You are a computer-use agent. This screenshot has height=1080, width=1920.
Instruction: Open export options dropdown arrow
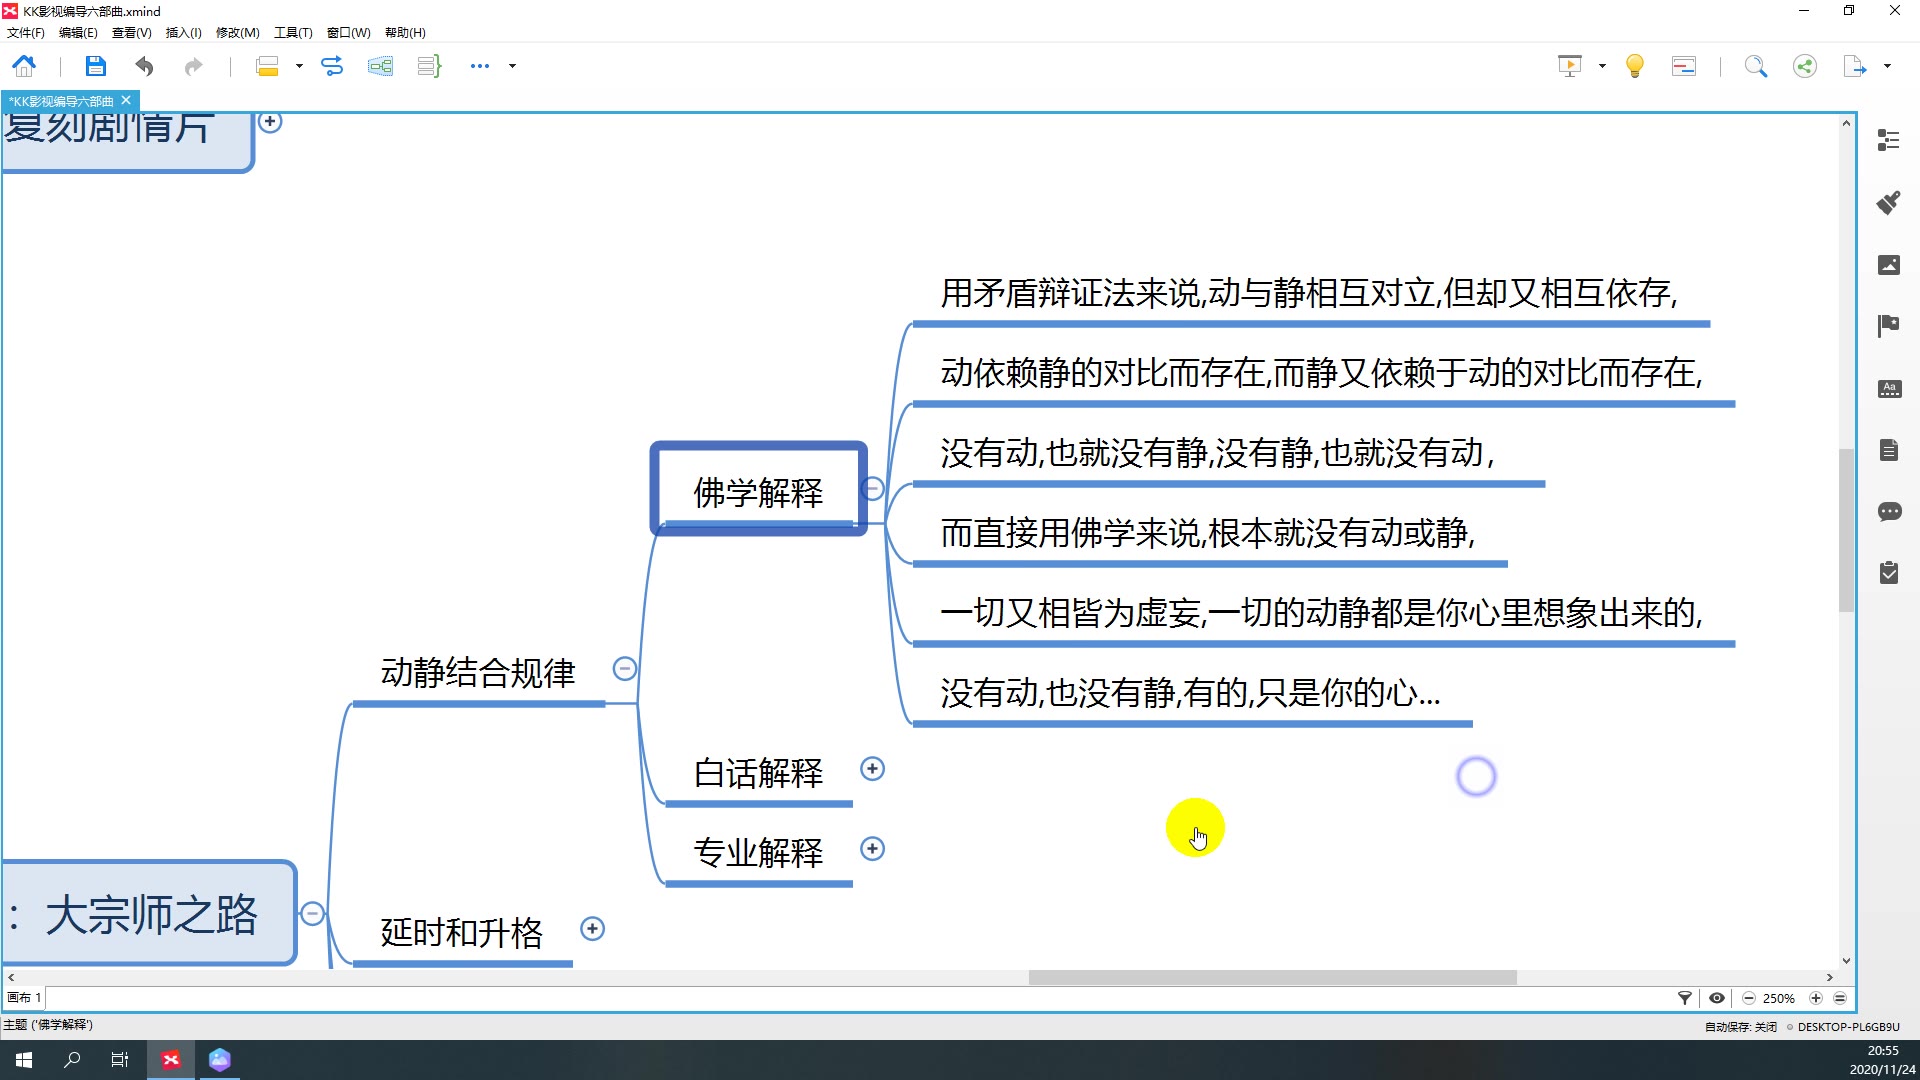[1887, 66]
